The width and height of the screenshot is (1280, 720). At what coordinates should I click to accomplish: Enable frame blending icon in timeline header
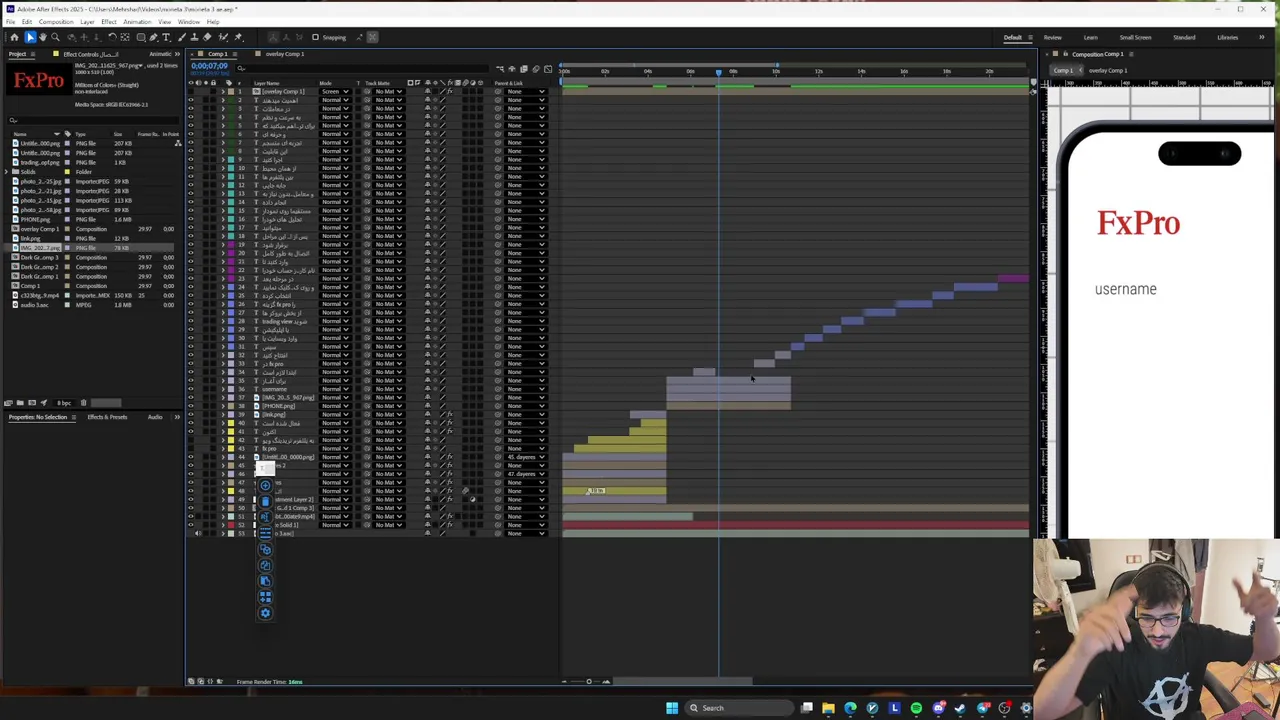tap(524, 69)
